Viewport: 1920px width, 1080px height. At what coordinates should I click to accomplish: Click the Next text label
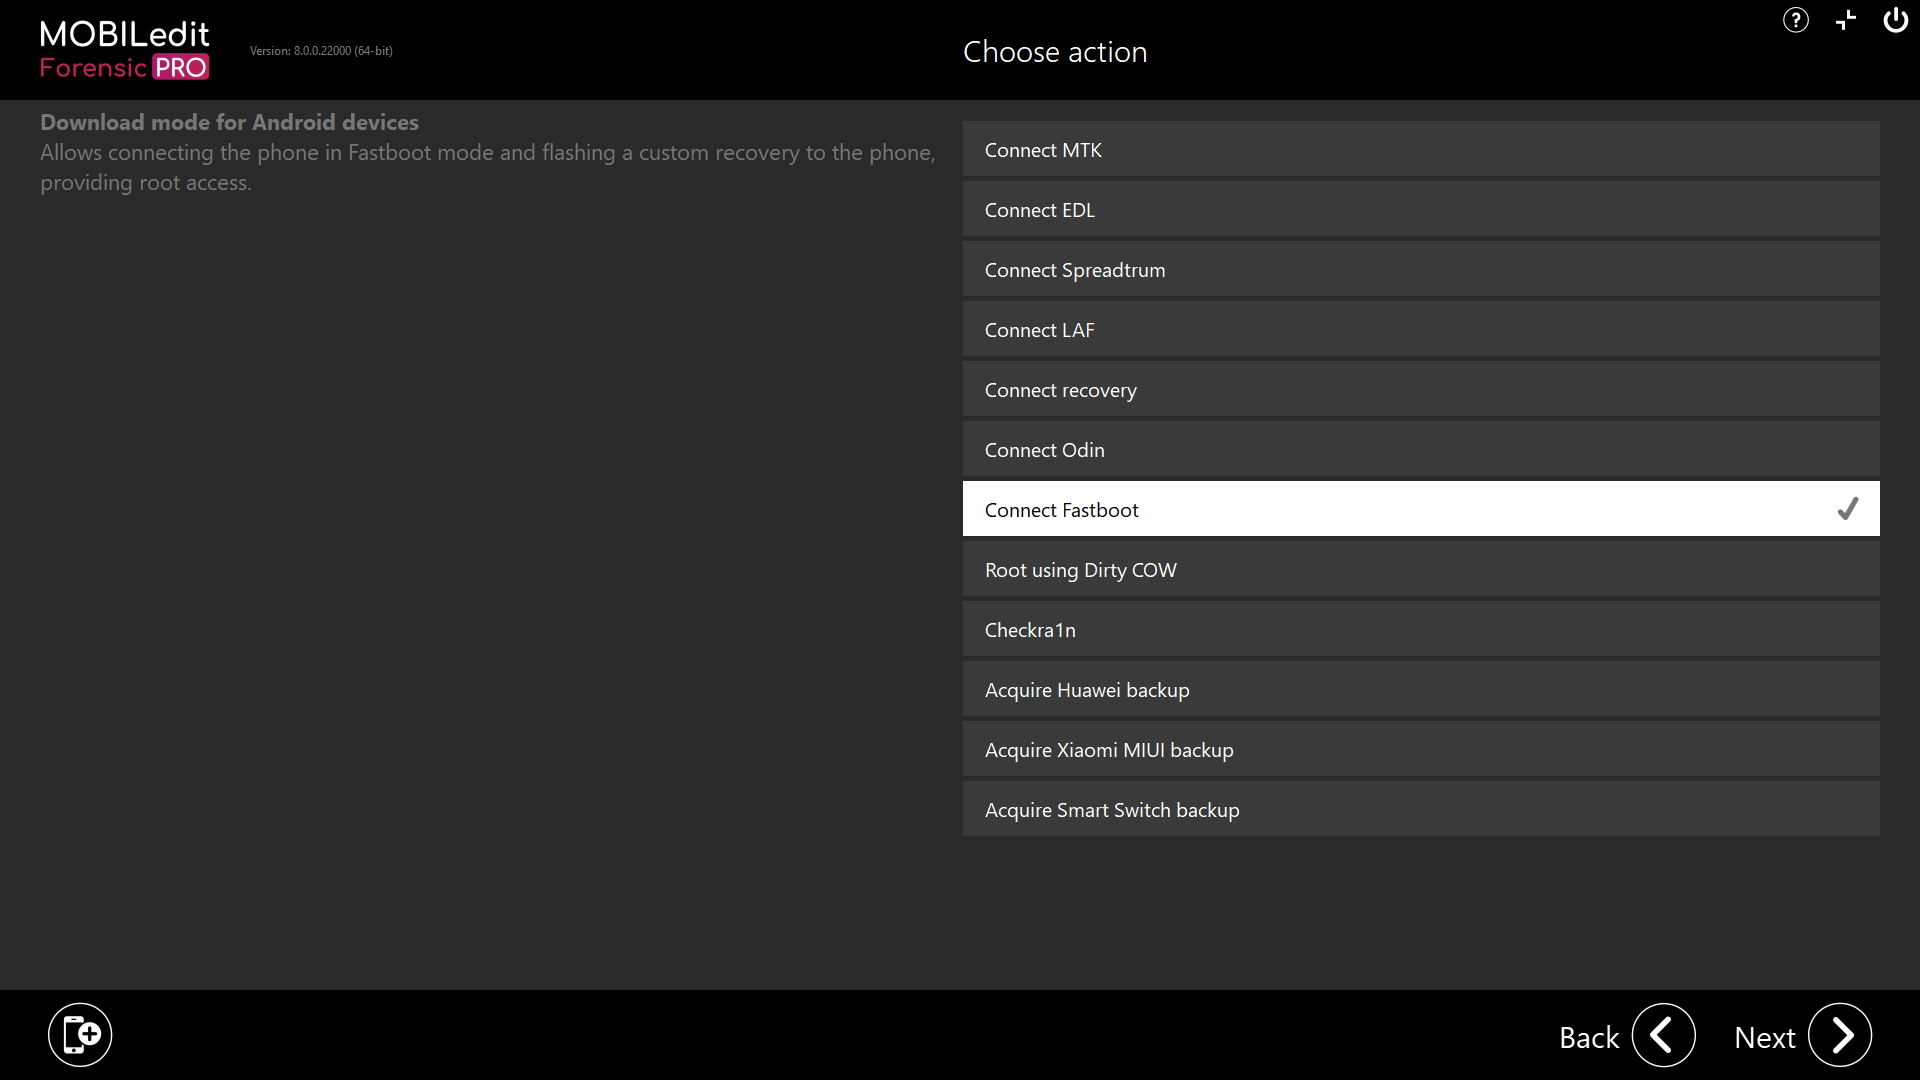pos(1764,1037)
